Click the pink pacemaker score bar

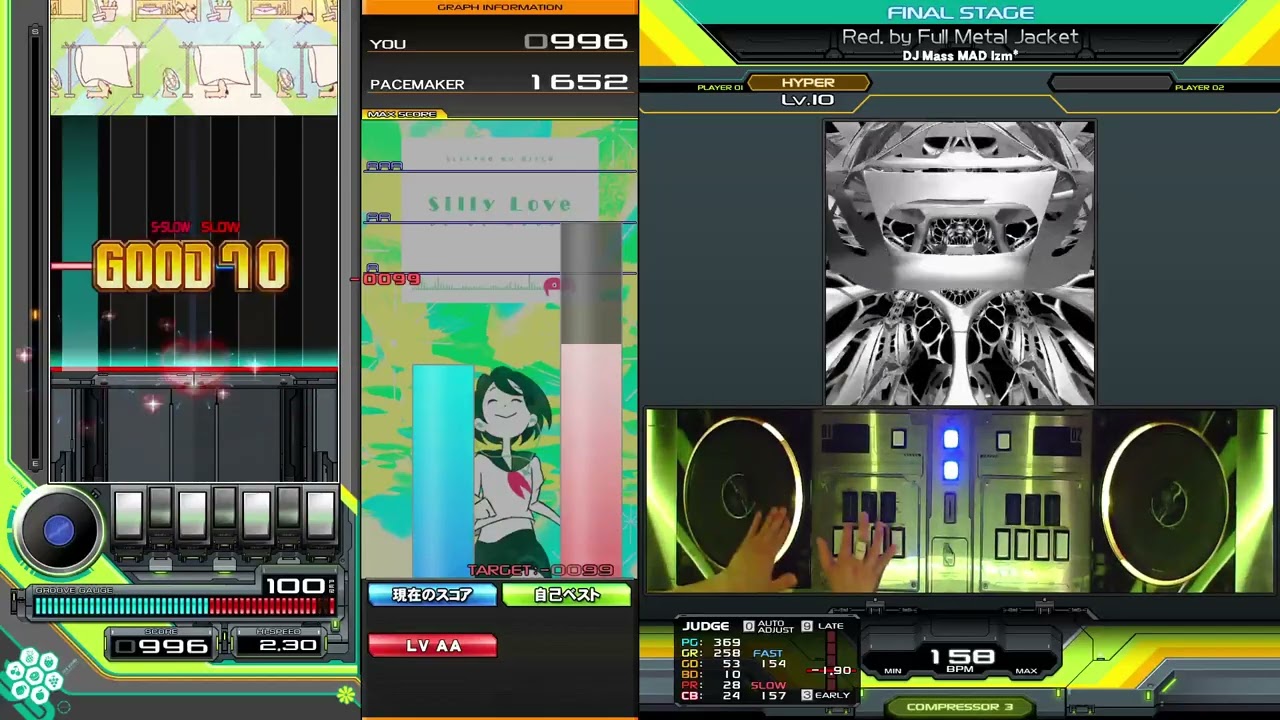pos(590,460)
